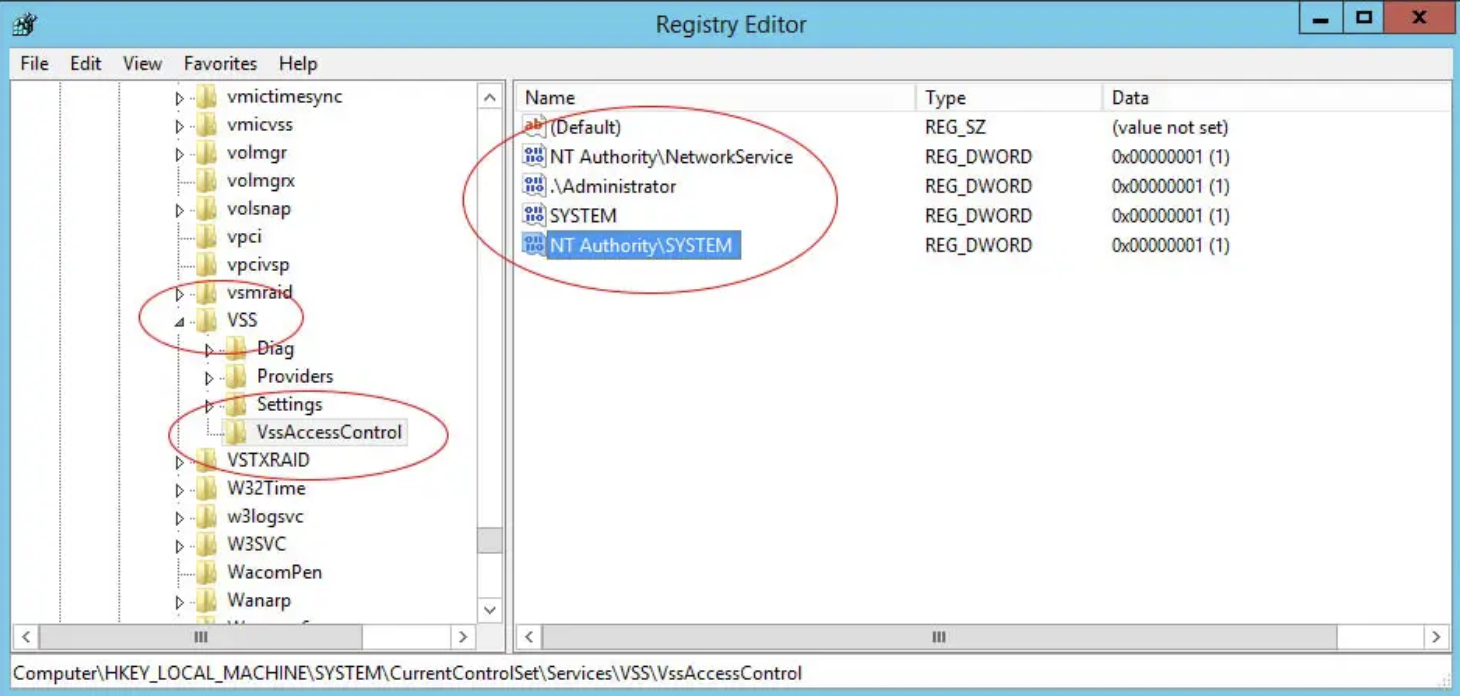The height and width of the screenshot is (696, 1460).
Task: Open the View menu
Action: click(142, 63)
